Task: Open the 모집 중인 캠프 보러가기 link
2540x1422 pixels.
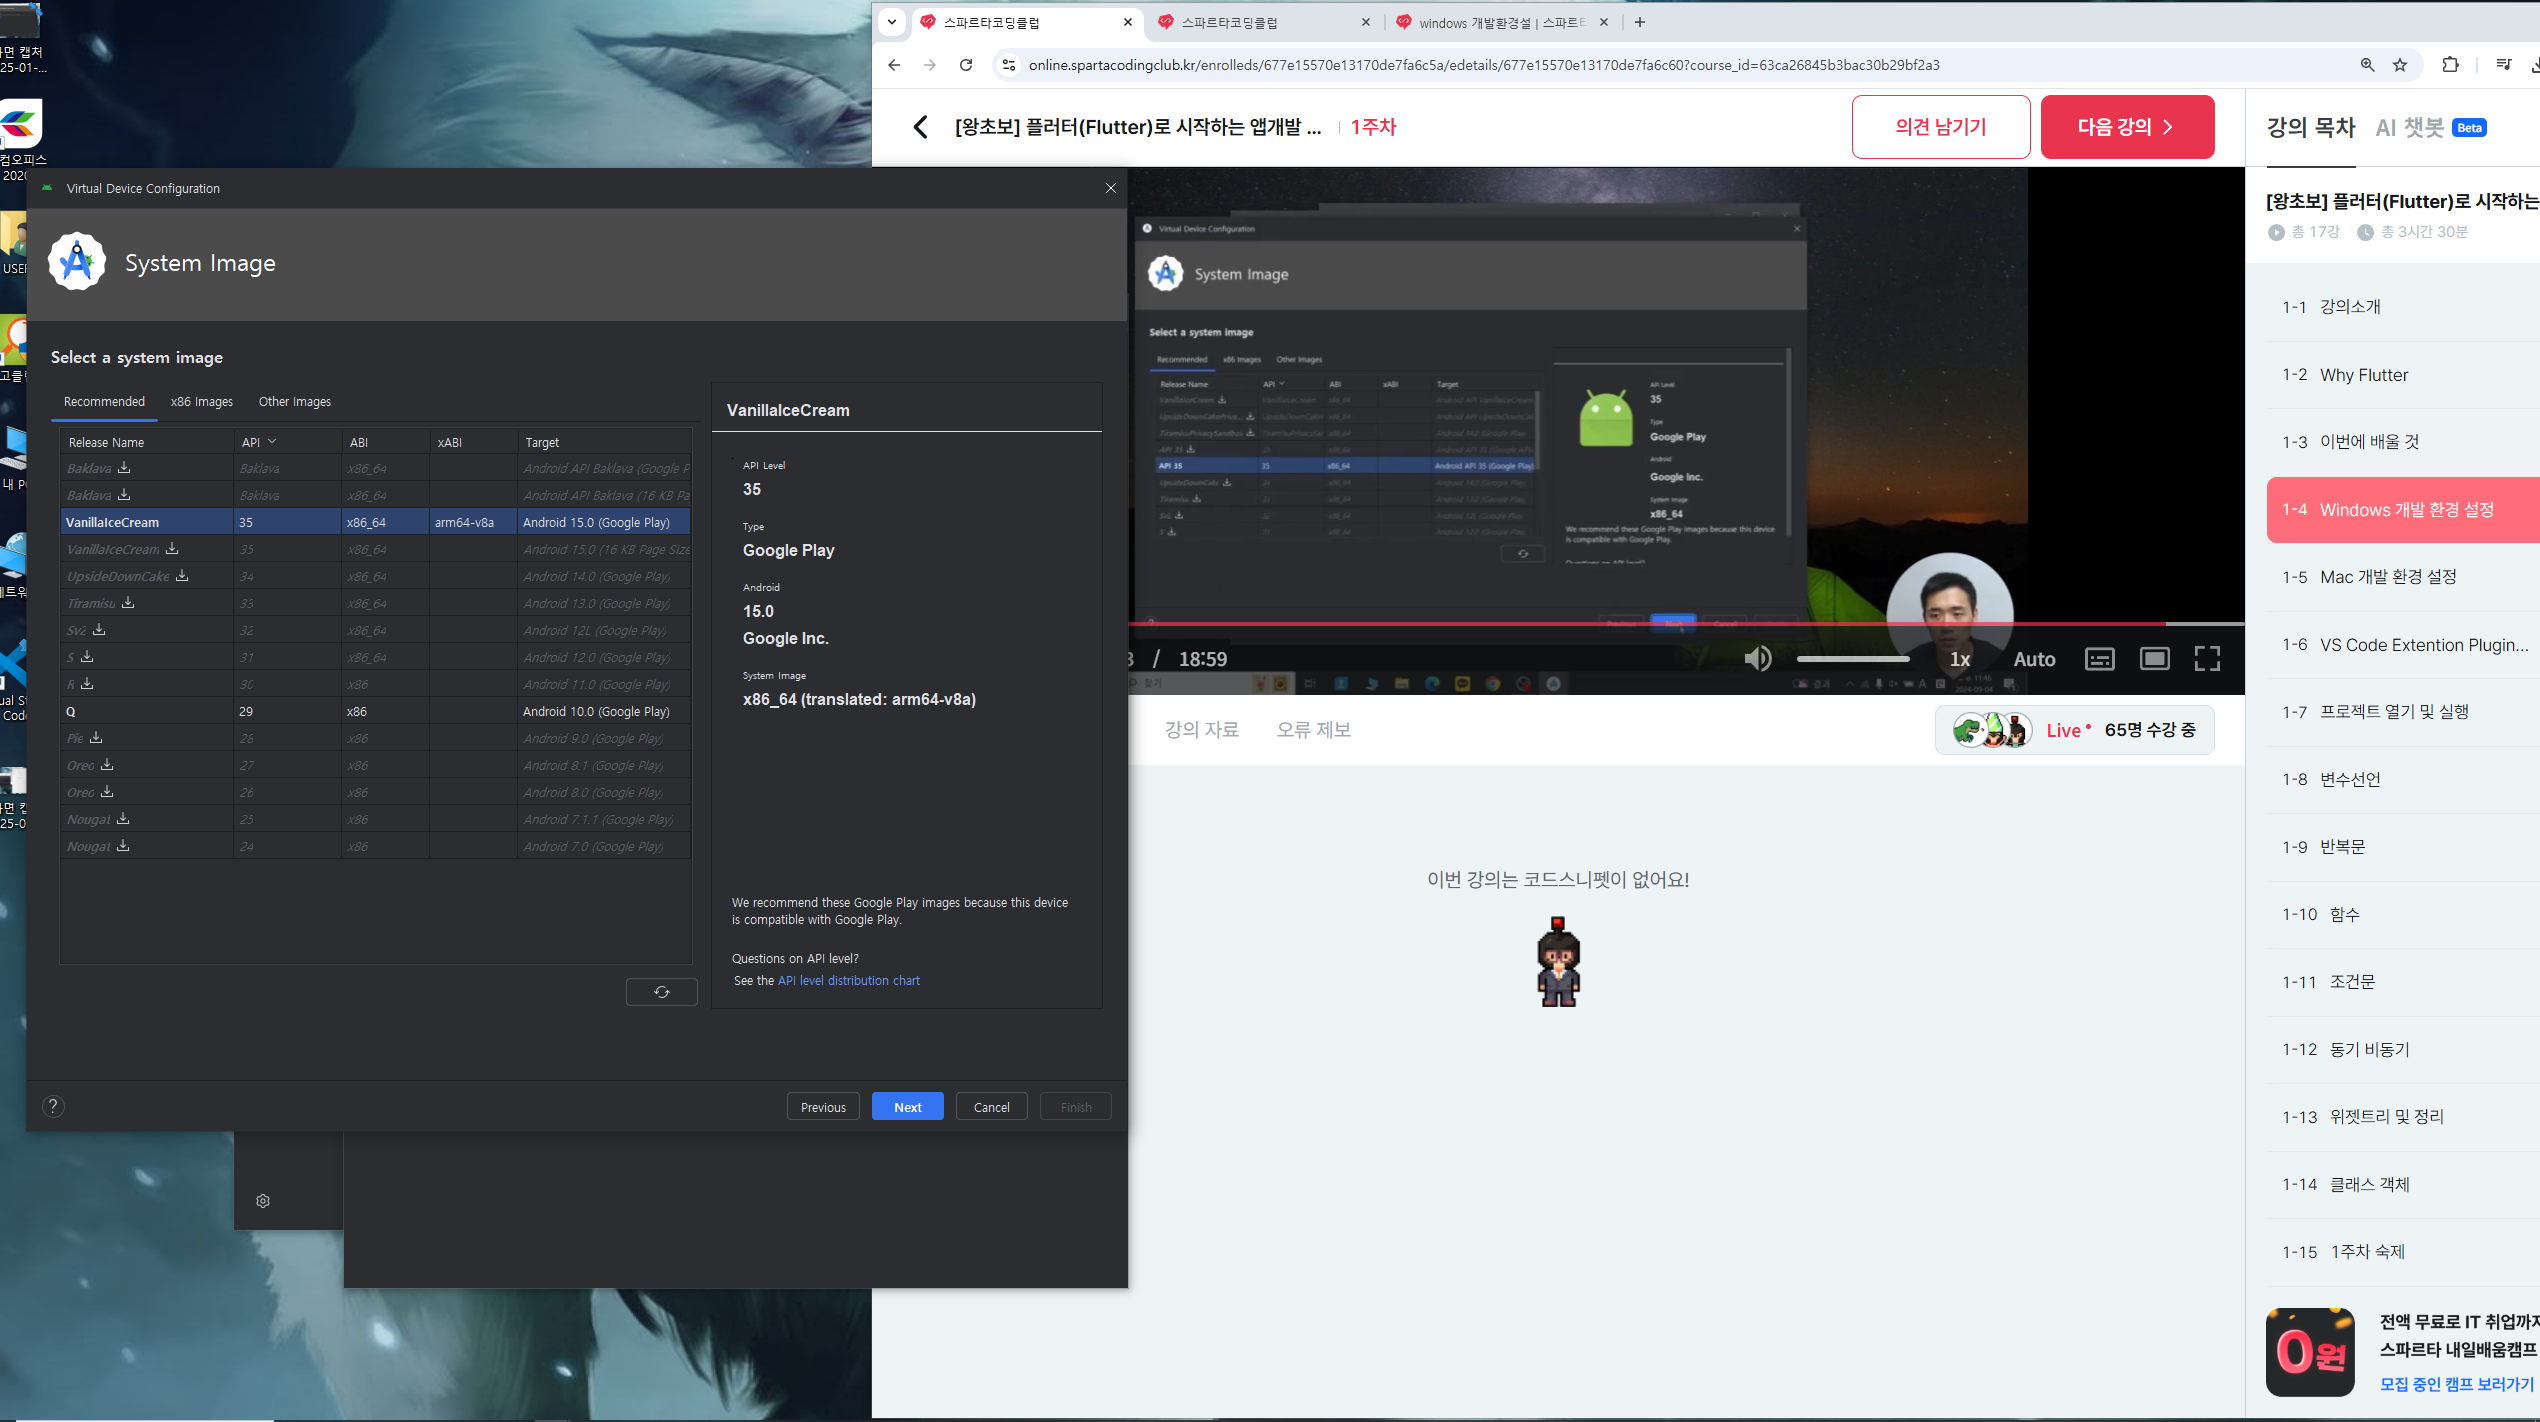Action: pyautogui.click(x=2457, y=1384)
